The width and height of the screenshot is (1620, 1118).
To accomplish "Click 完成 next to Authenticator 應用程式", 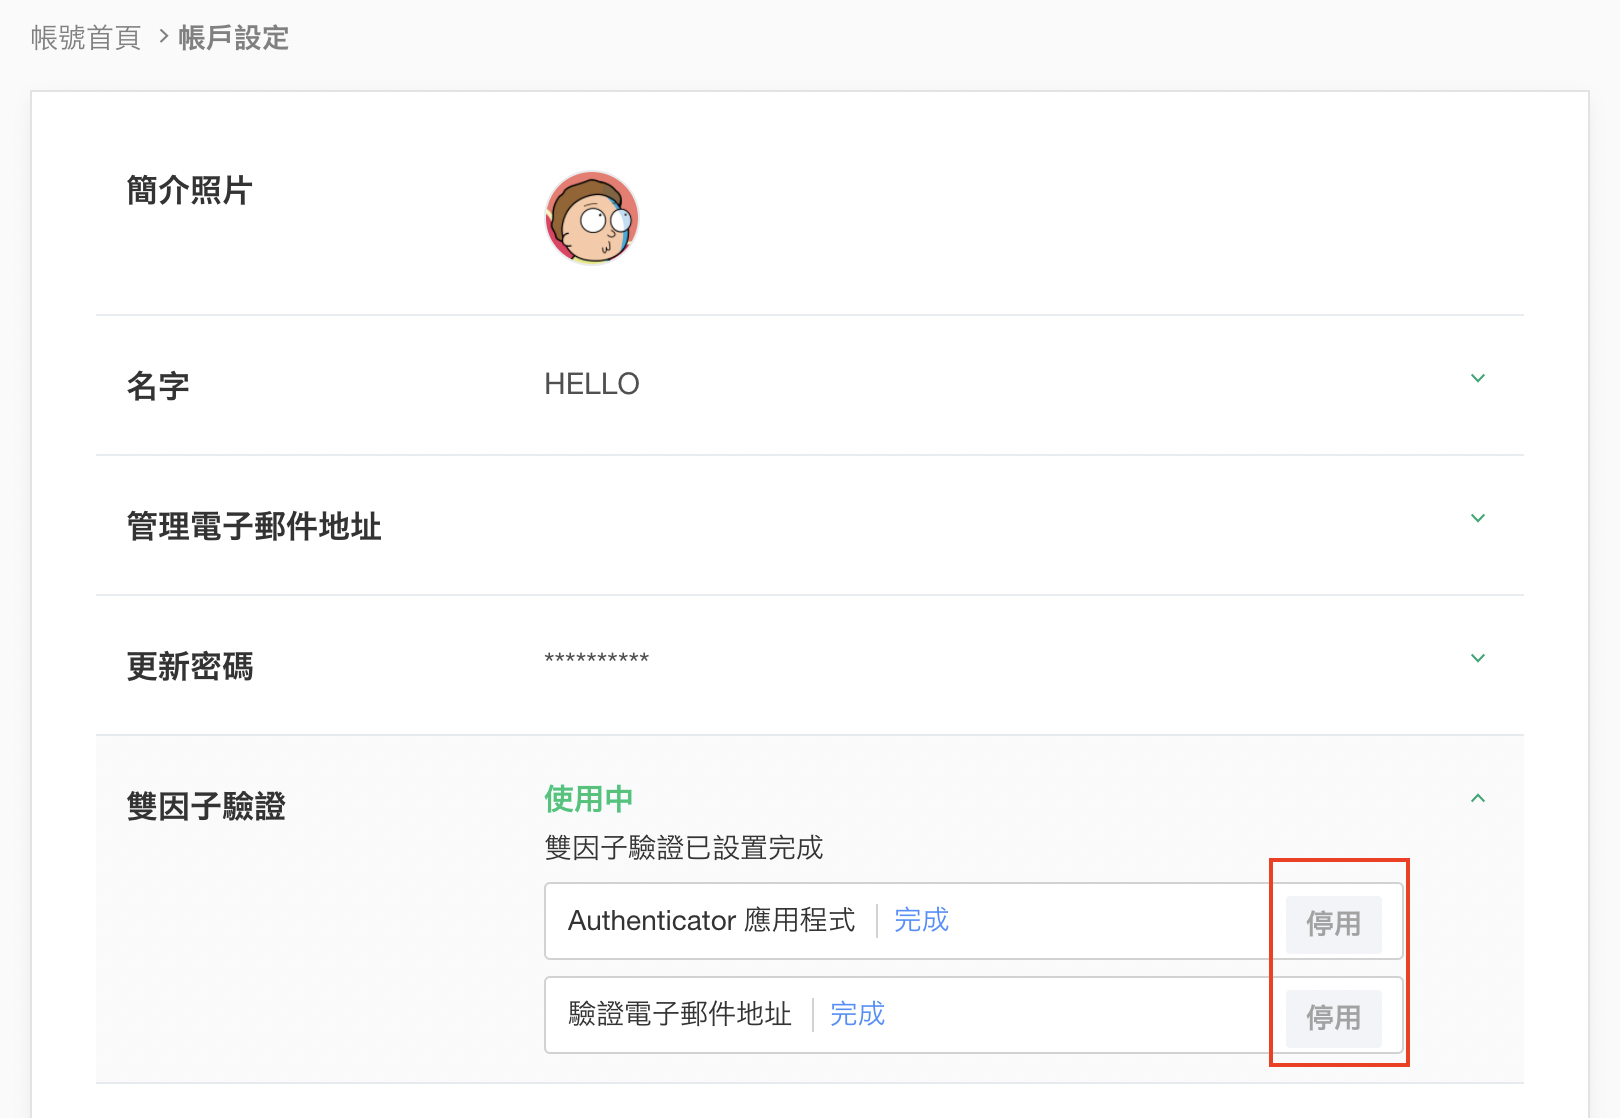I will tap(921, 920).
